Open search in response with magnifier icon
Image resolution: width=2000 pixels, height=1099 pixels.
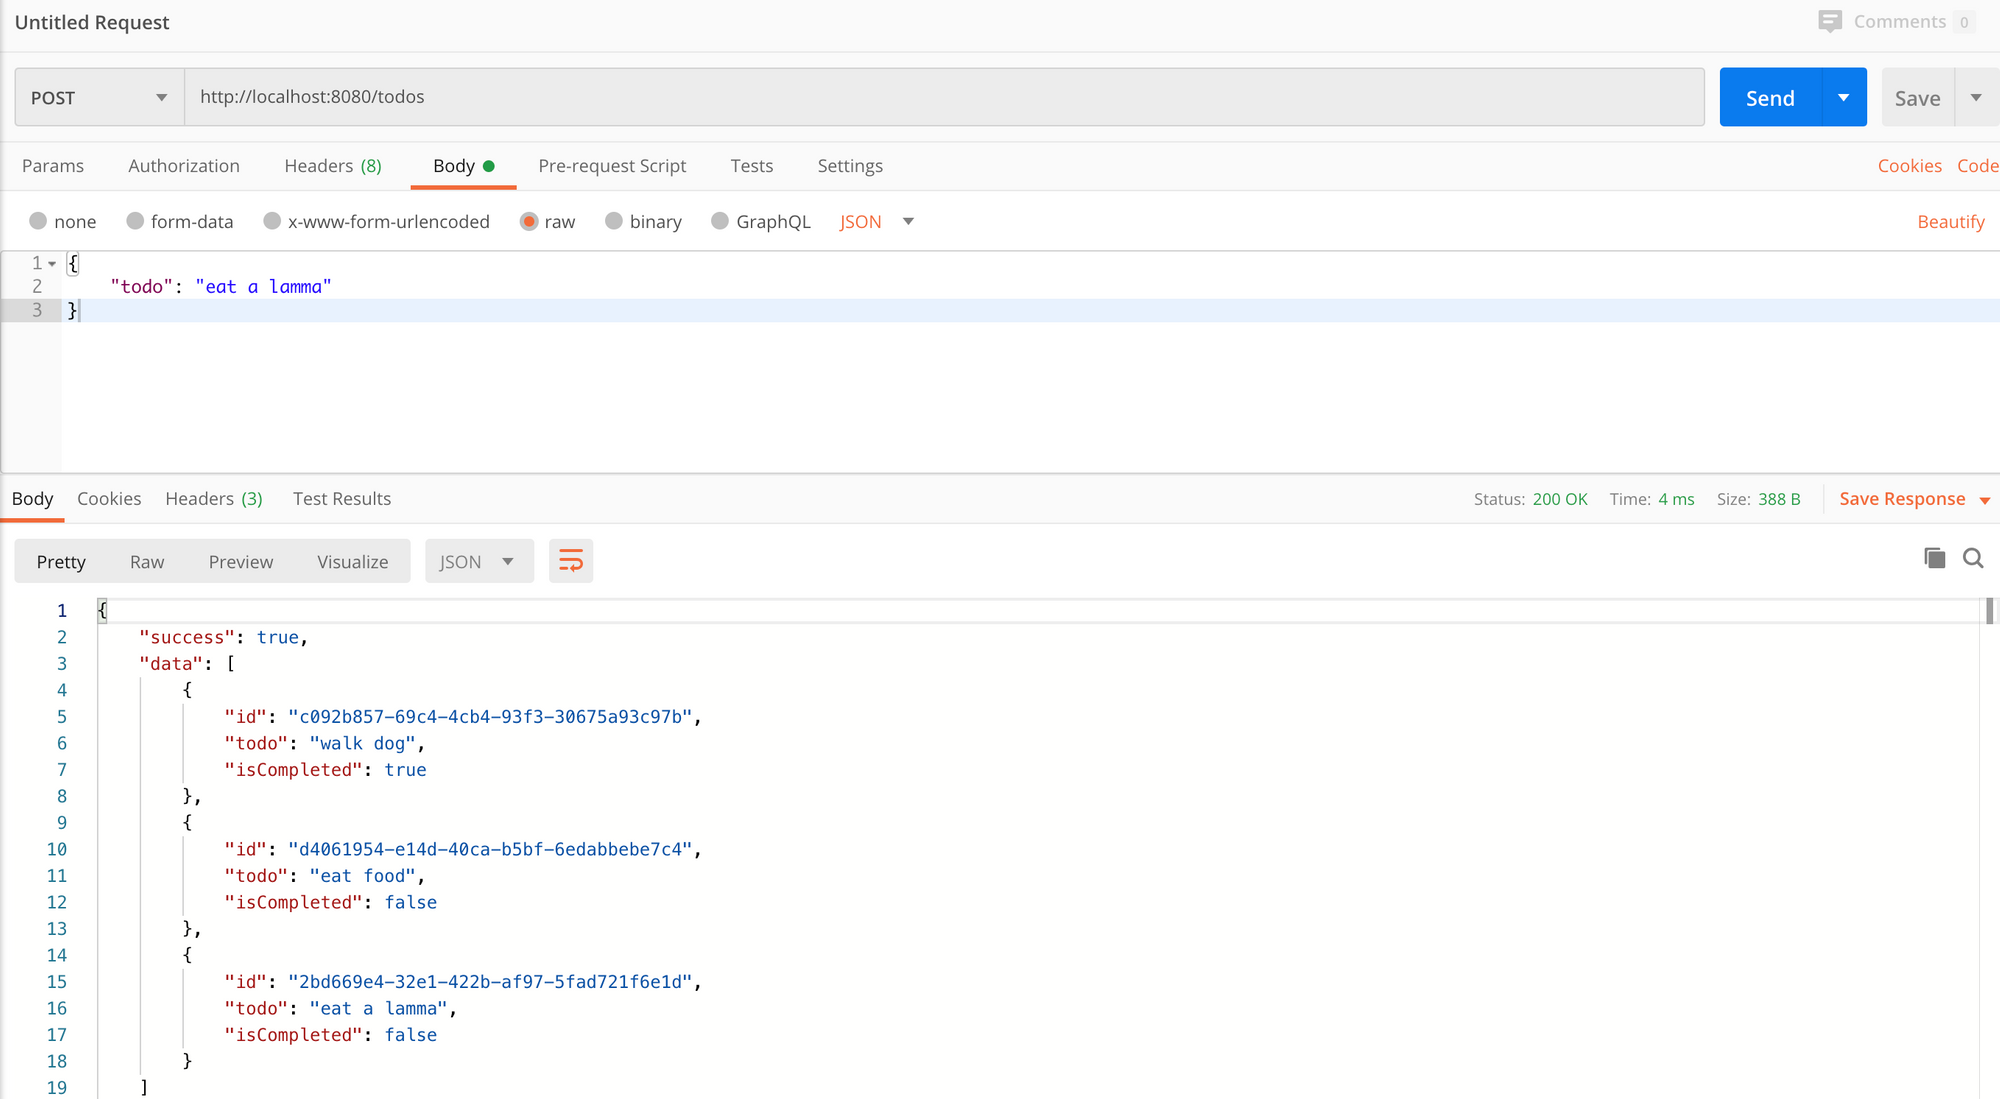[1973, 558]
